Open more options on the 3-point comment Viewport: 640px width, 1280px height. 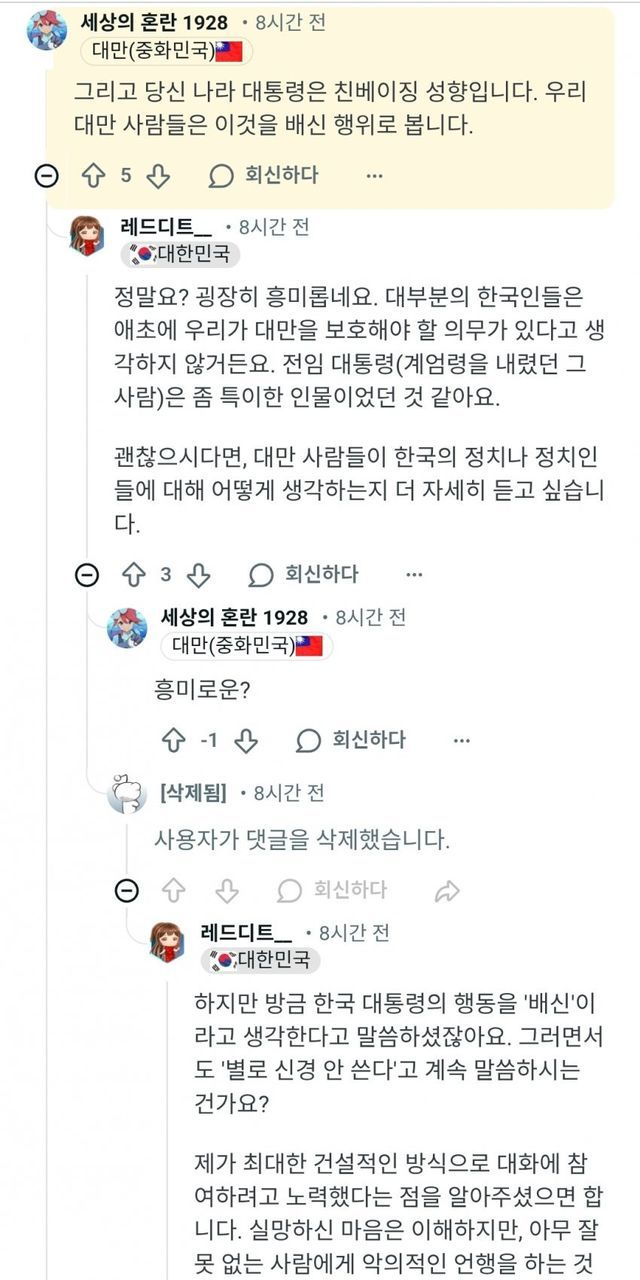[414, 575]
